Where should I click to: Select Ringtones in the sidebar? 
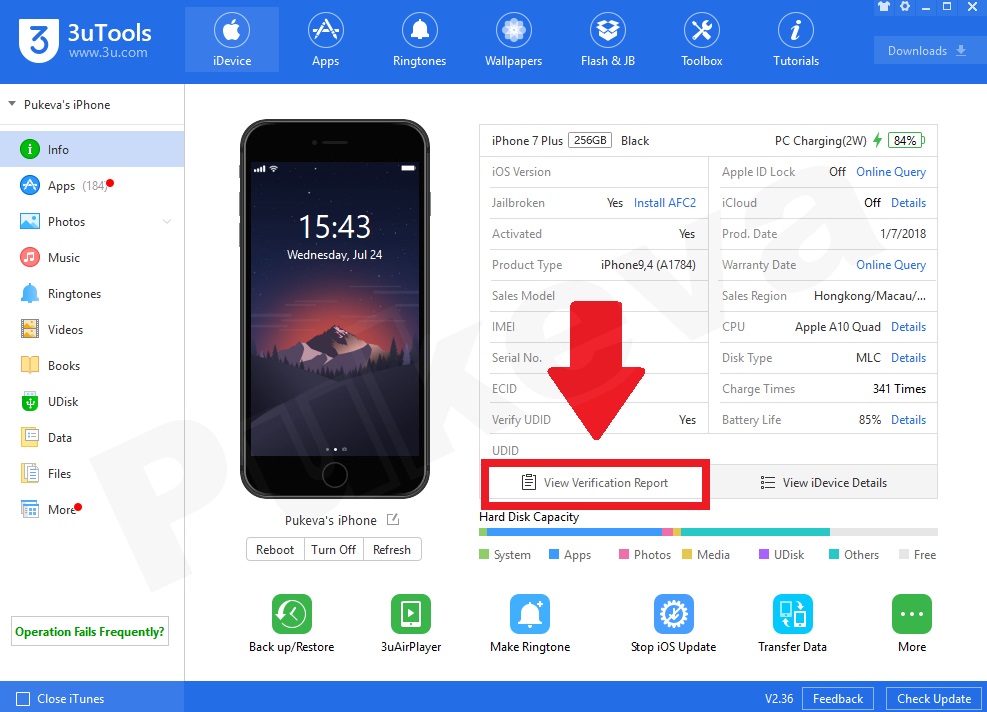[x=92, y=293]
